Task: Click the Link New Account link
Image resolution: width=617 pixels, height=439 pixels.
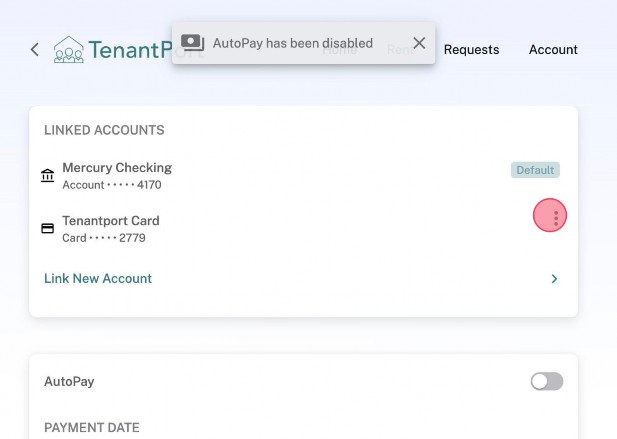Action: tap(98, 278)
